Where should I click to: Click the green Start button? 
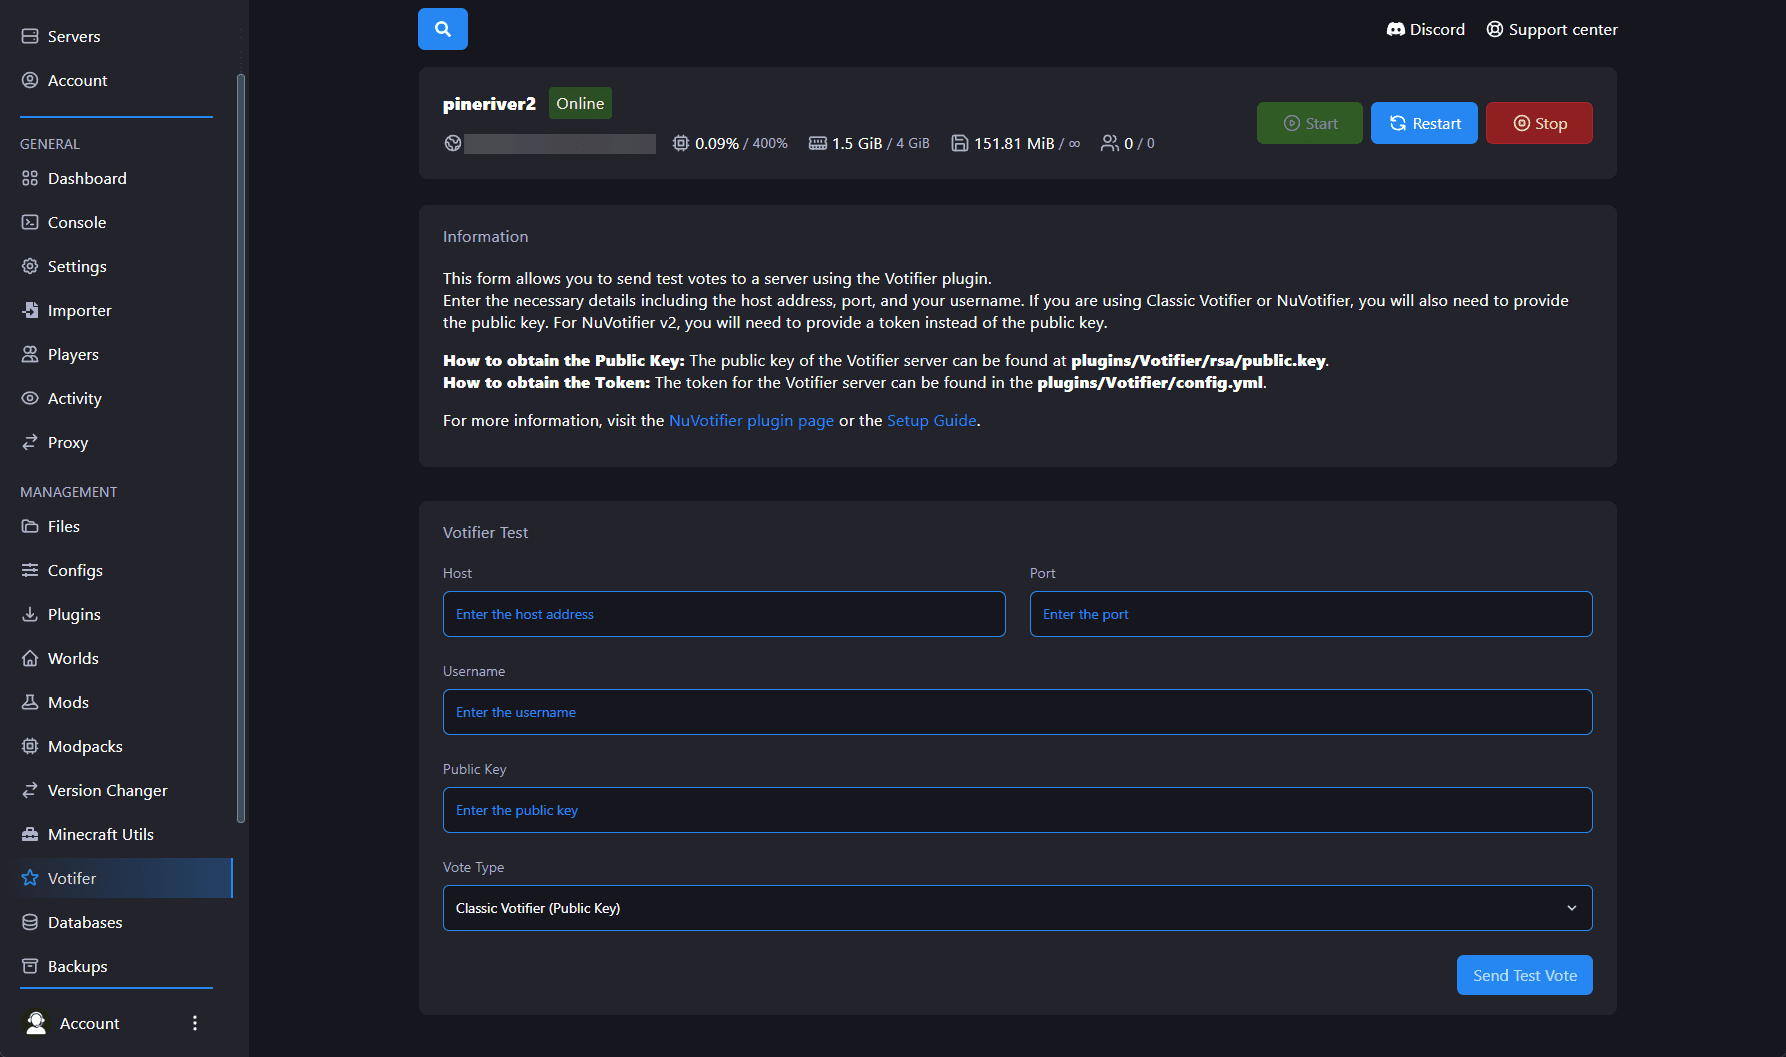coord(1309,123)
